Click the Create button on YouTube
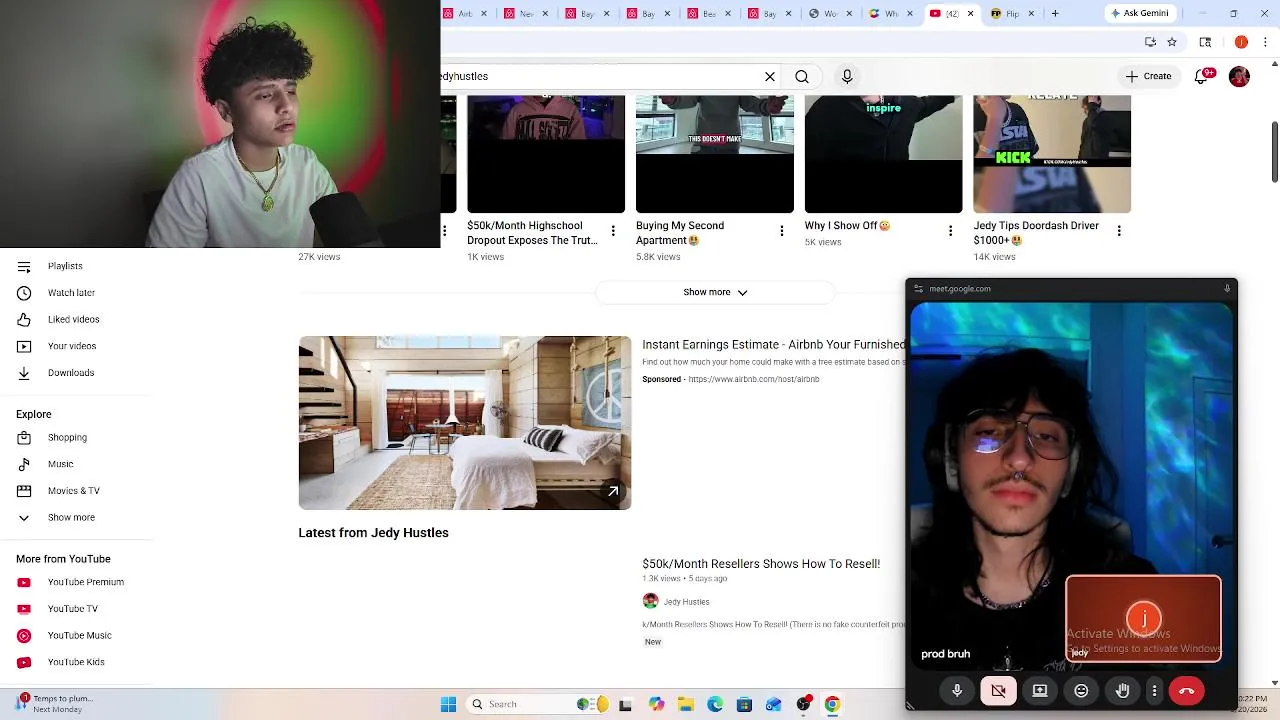 coord(1148,76)
